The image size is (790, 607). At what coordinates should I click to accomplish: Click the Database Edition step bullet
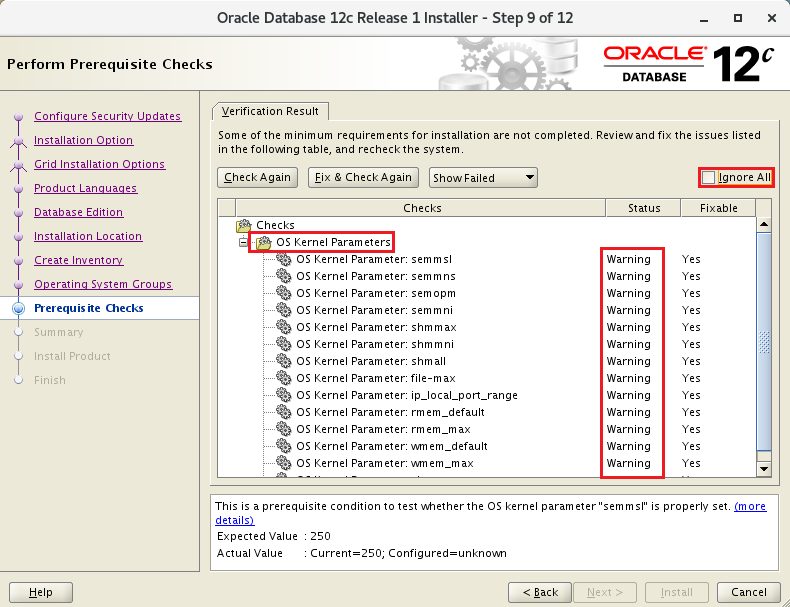click(x=19, y=213)
